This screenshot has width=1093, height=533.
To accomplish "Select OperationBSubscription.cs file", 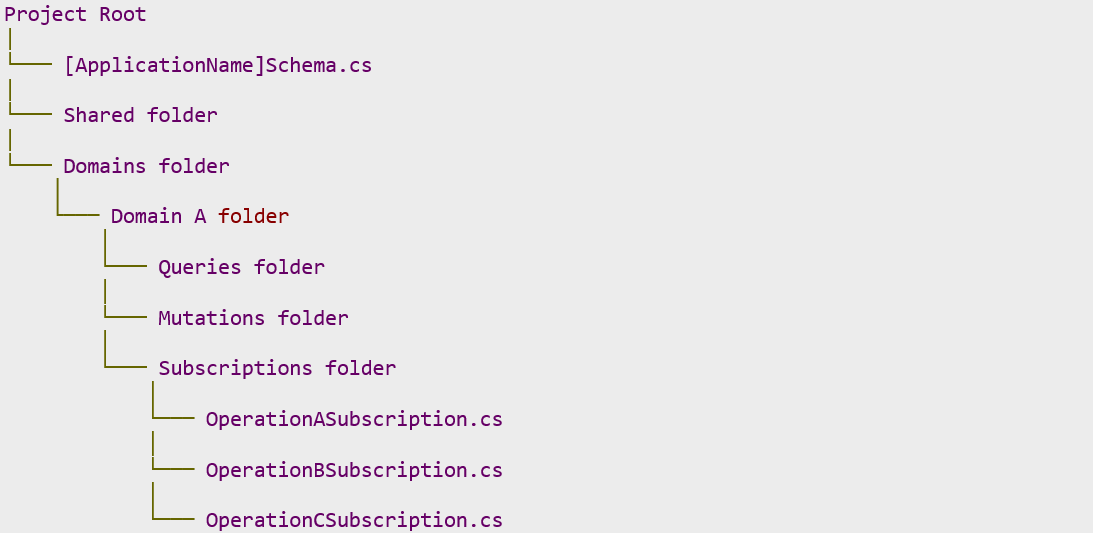I will [x=354, y=470].
